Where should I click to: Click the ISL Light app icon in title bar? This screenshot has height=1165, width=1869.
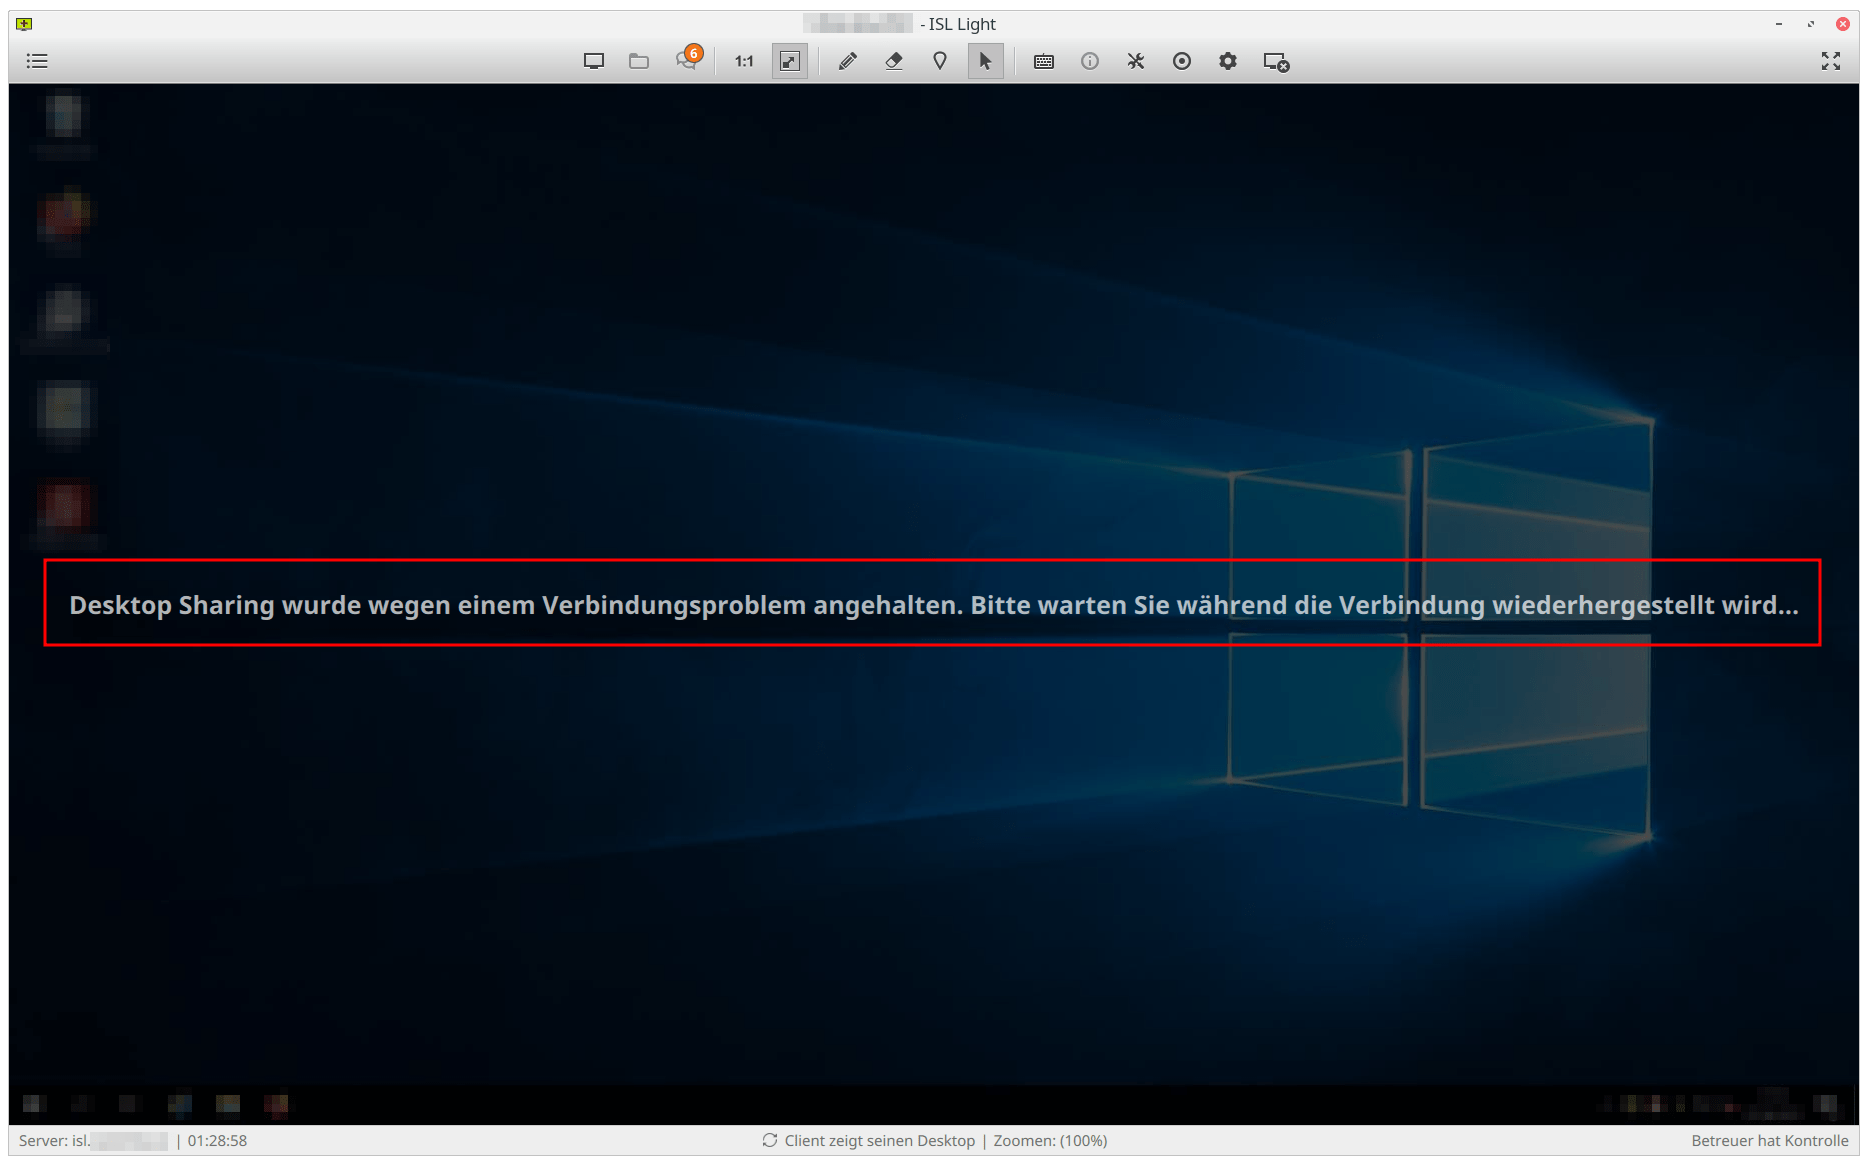click(24, 23)
